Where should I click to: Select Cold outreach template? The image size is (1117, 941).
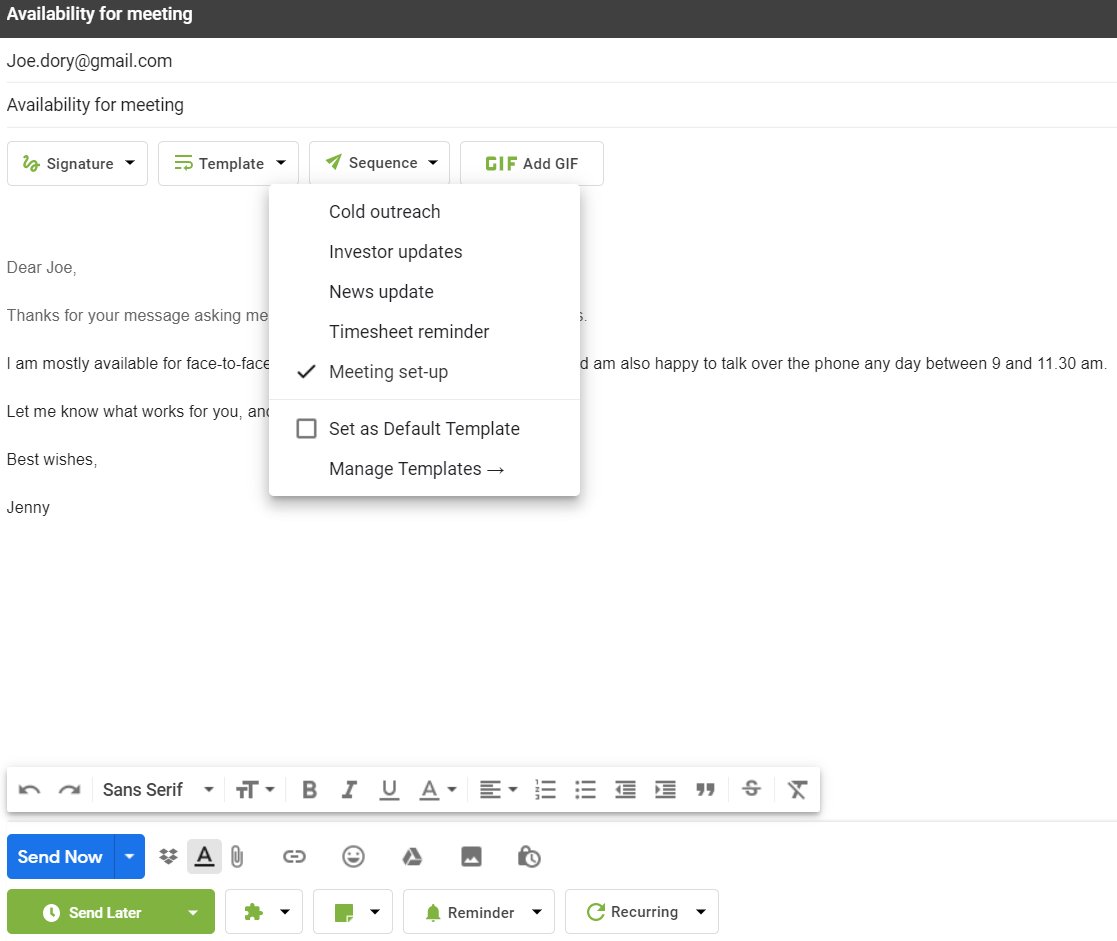pos(425,212)
